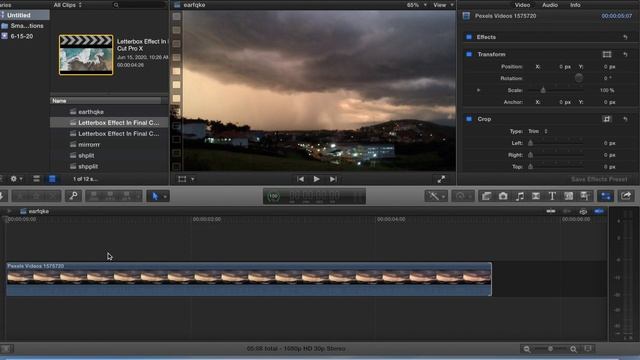The width and height of the screenshot is (640, 360).
Task: Open the transitions browser
Action: point(536,196)
